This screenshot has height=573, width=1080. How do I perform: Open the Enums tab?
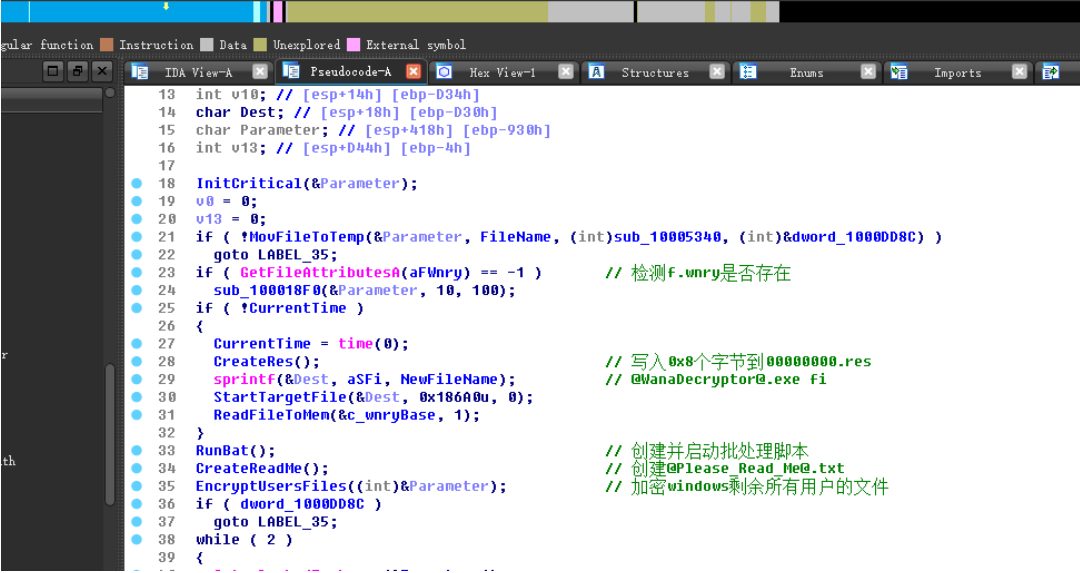point(806,72)
